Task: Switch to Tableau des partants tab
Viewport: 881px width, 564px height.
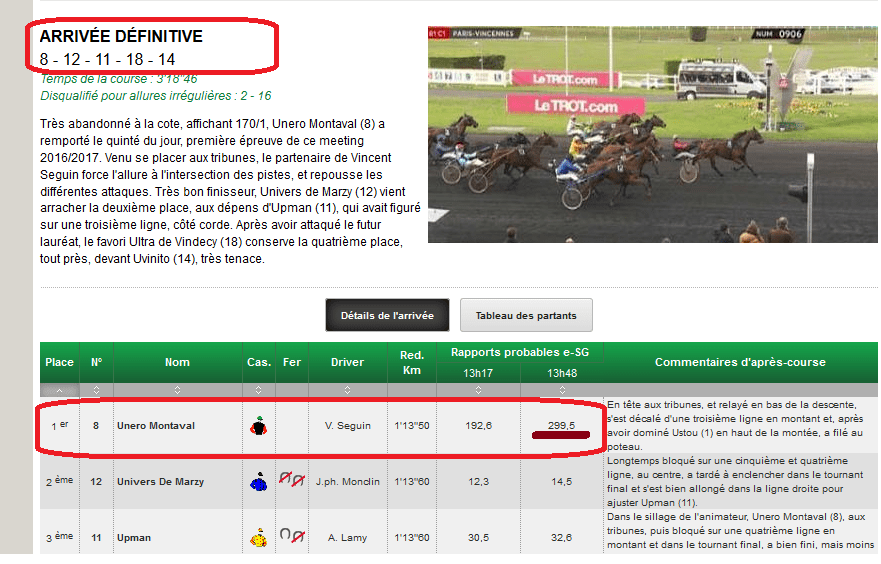Action: (526, 315)
